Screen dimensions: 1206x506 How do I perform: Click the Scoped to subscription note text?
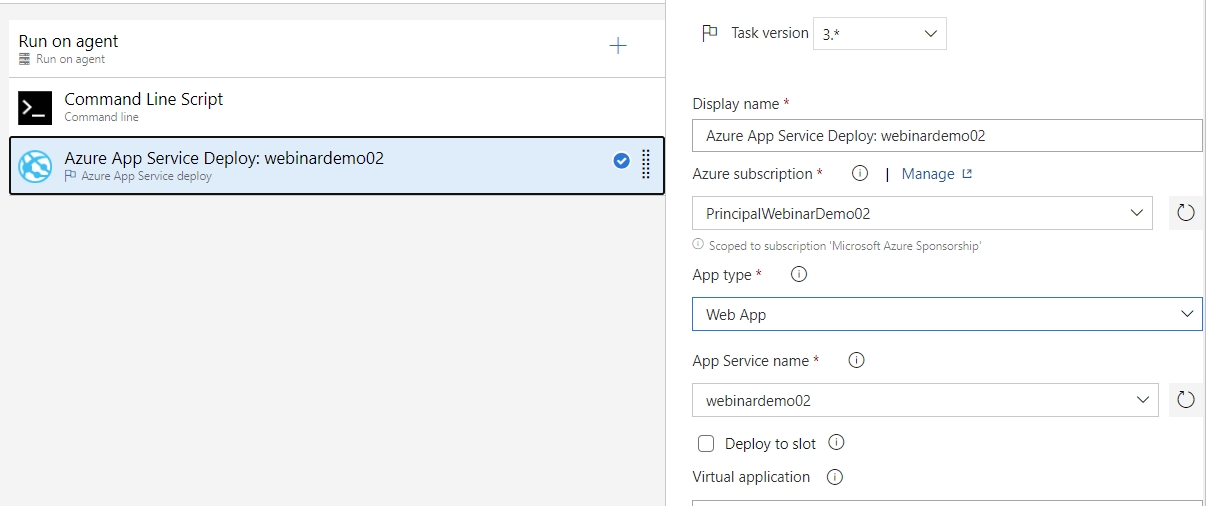pyautogui.click(x=845, y=245)
